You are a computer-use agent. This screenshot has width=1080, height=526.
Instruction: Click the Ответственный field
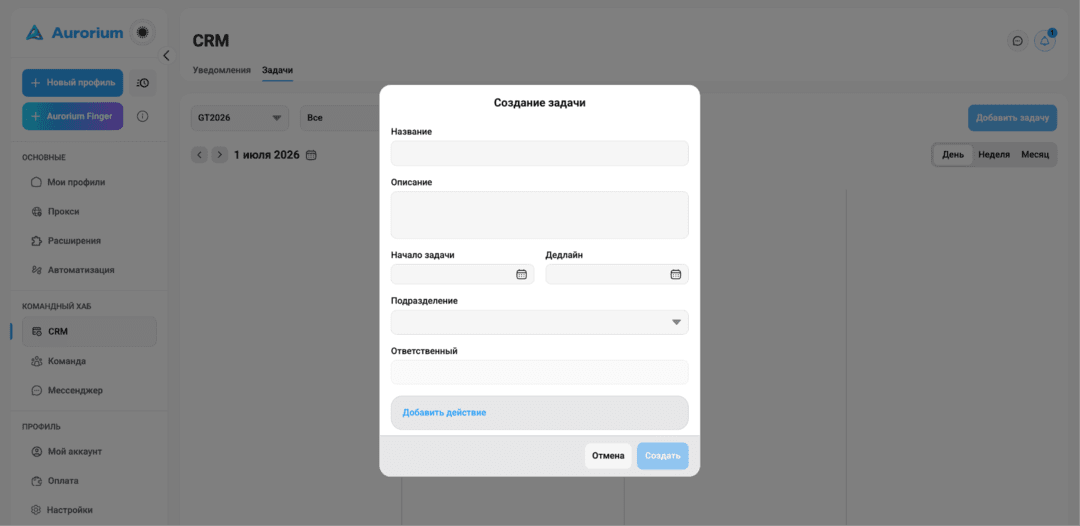tap(539, 372)
